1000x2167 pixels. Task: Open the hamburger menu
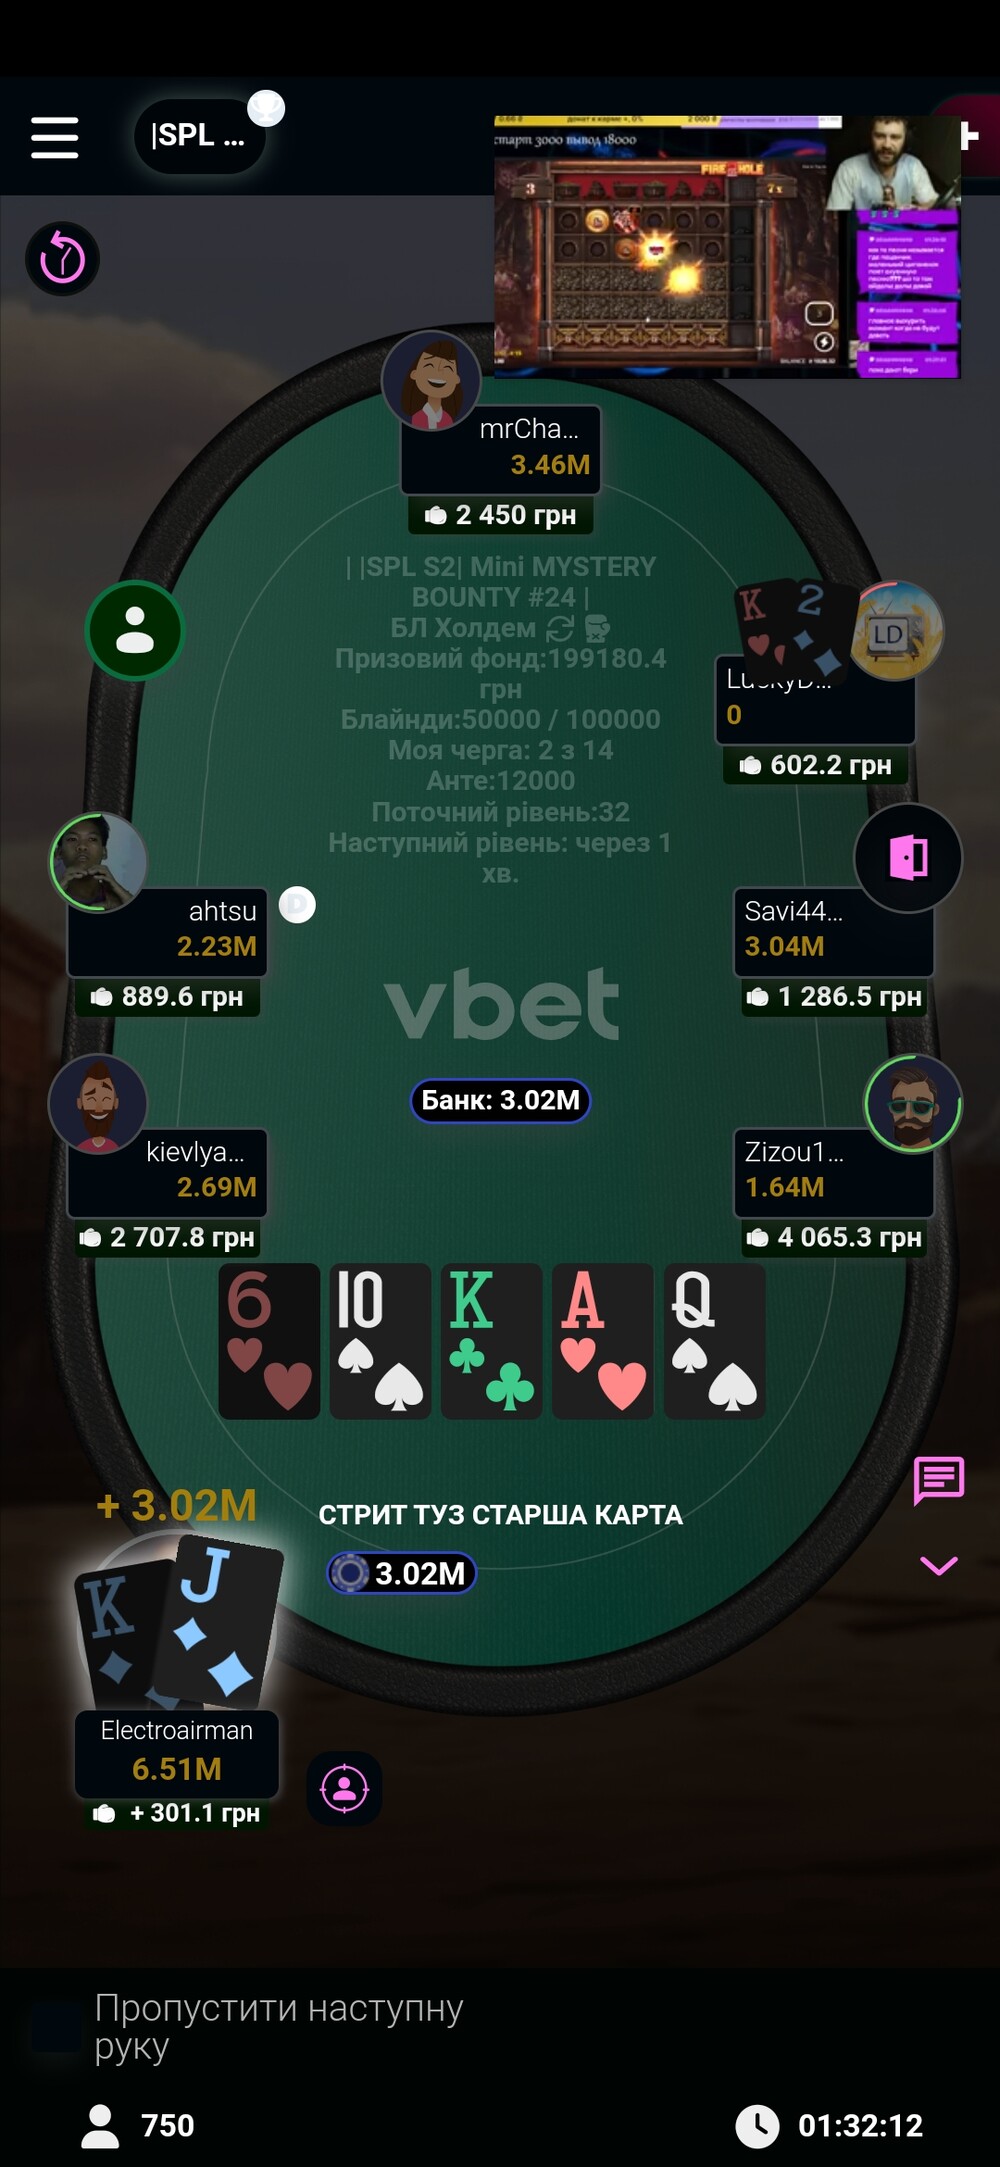(54, 137)
